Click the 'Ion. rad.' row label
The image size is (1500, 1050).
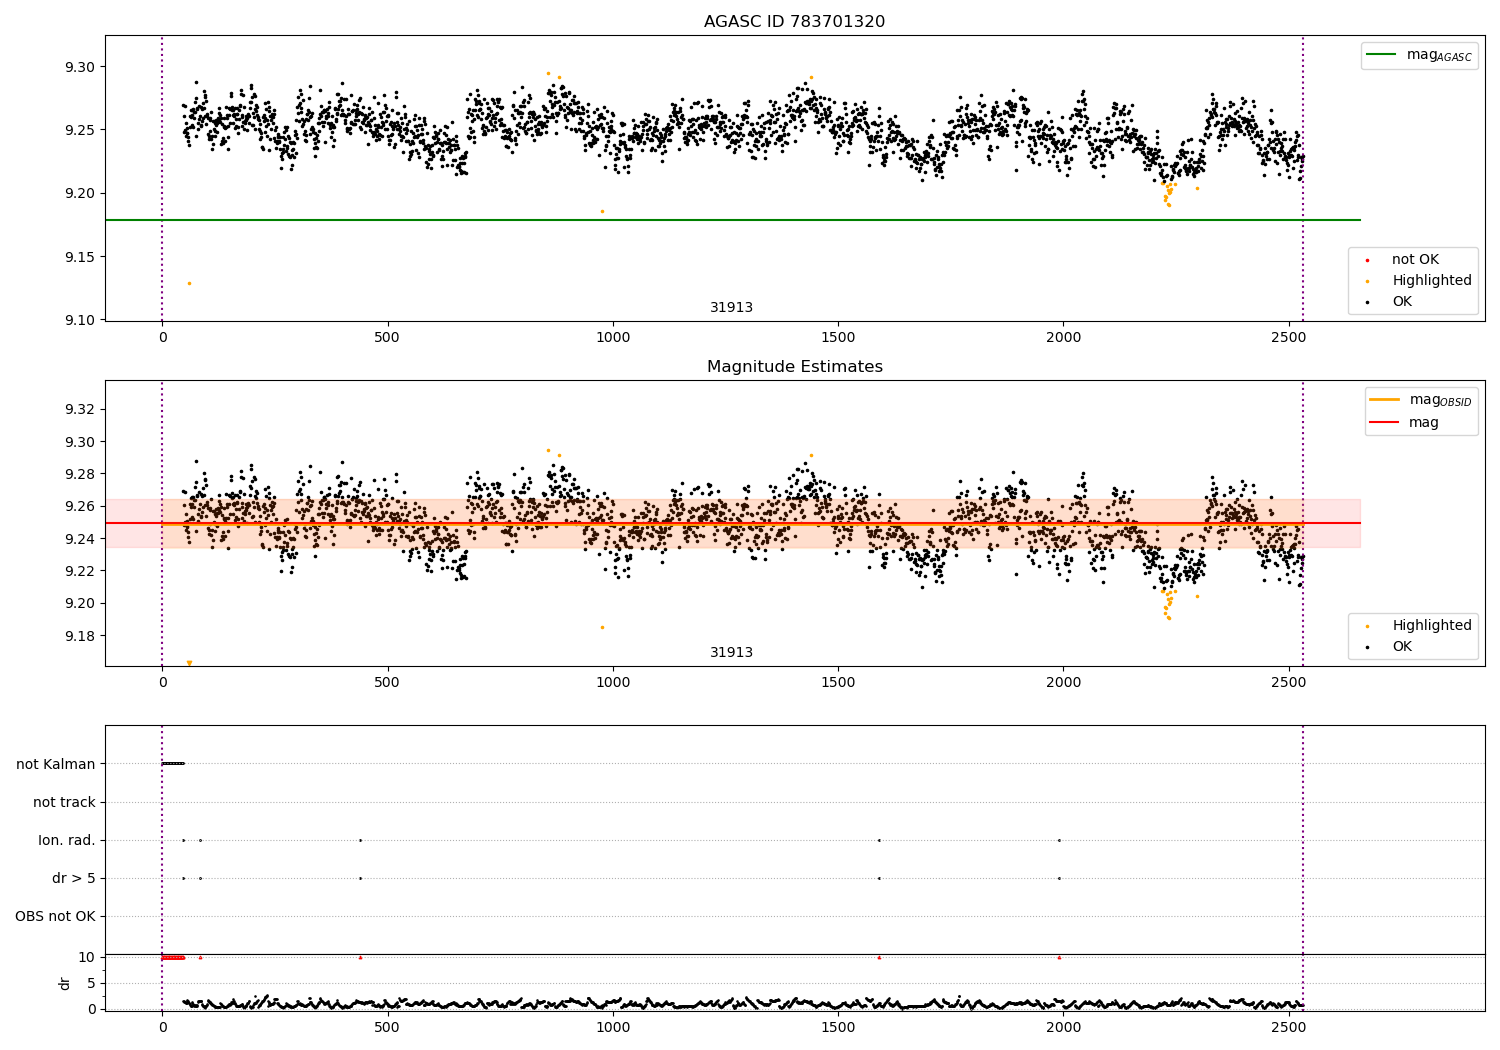[x=67, y=840]
